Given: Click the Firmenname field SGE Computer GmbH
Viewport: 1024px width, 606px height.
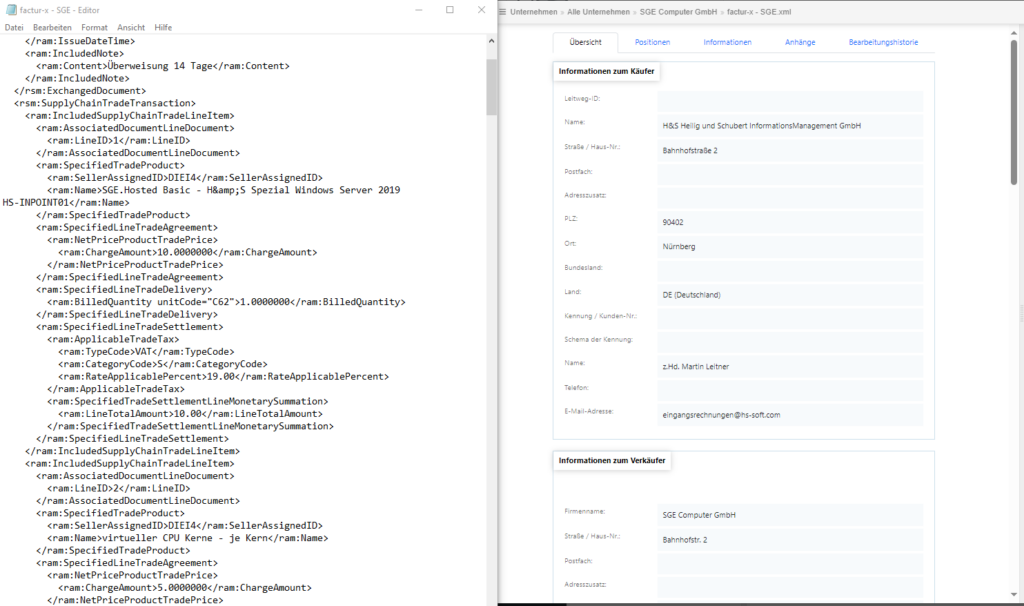Looking at the screenshot, I should coord(790,515).
